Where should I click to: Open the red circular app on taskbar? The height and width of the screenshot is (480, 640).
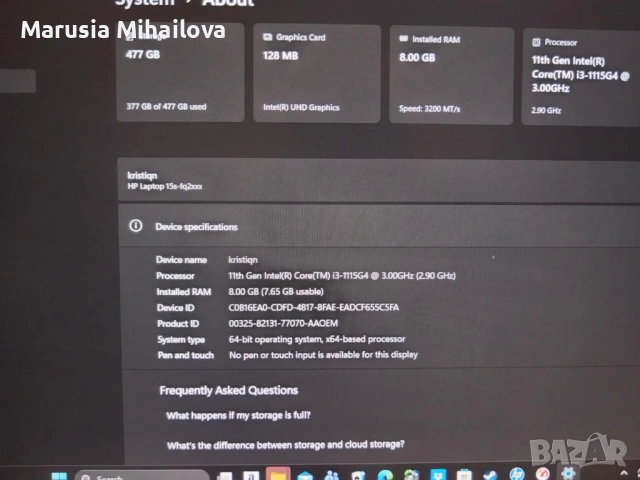pos(543,474)
